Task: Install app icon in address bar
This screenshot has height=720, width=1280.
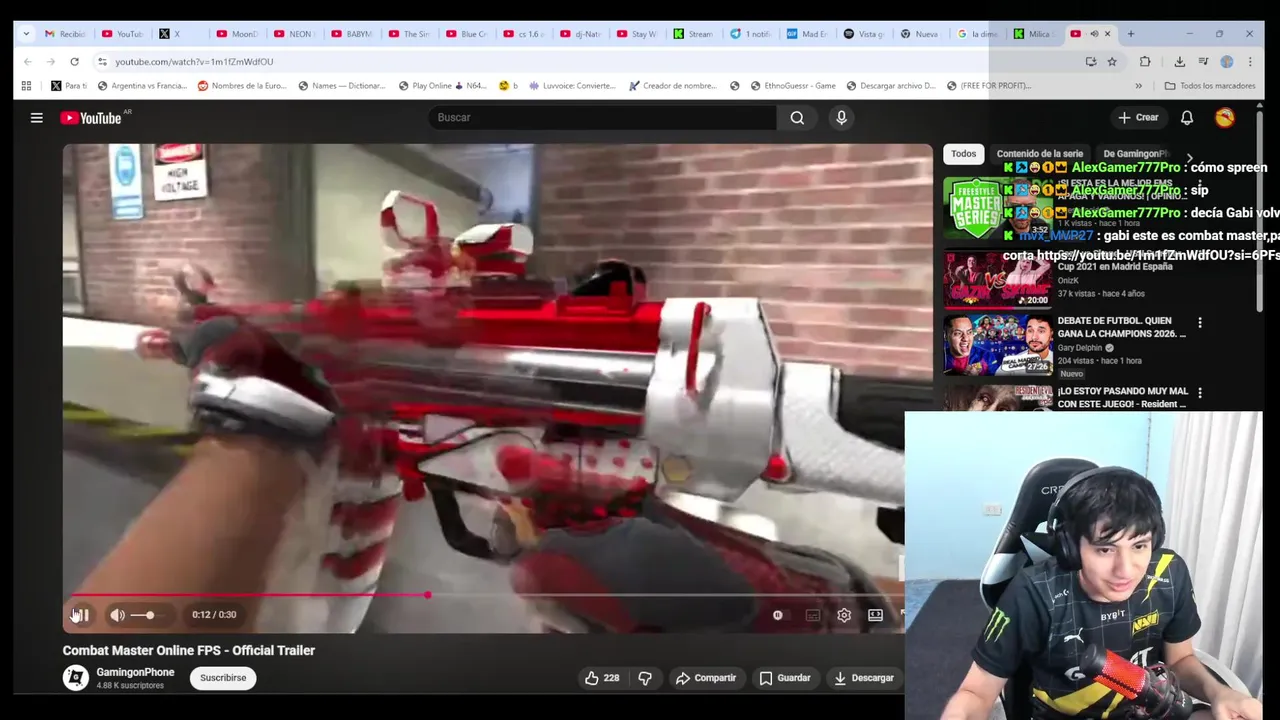Action: [x=1090, y=61]
